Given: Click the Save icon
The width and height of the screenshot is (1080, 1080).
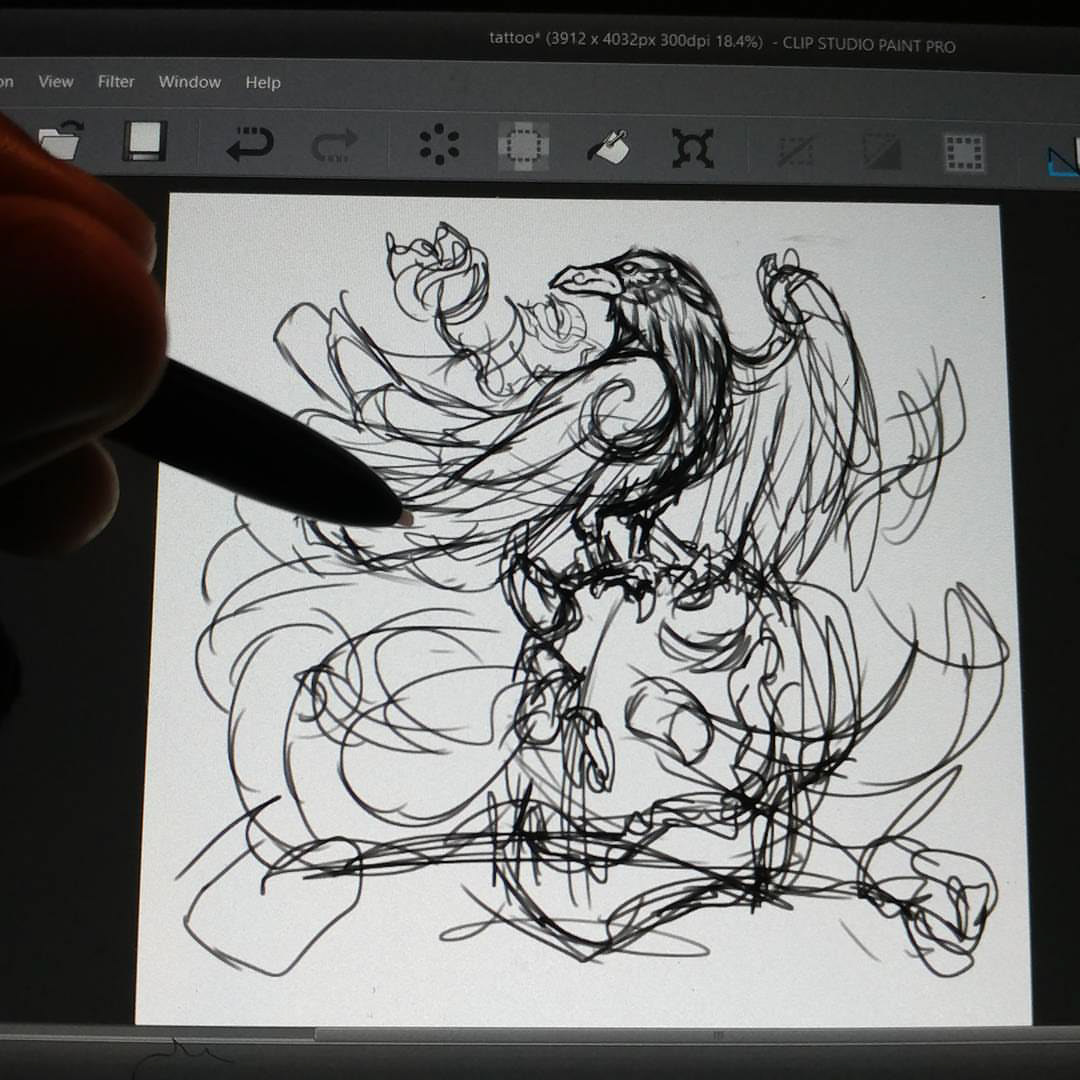Looking at the screenshot, I should pos(145,141).
